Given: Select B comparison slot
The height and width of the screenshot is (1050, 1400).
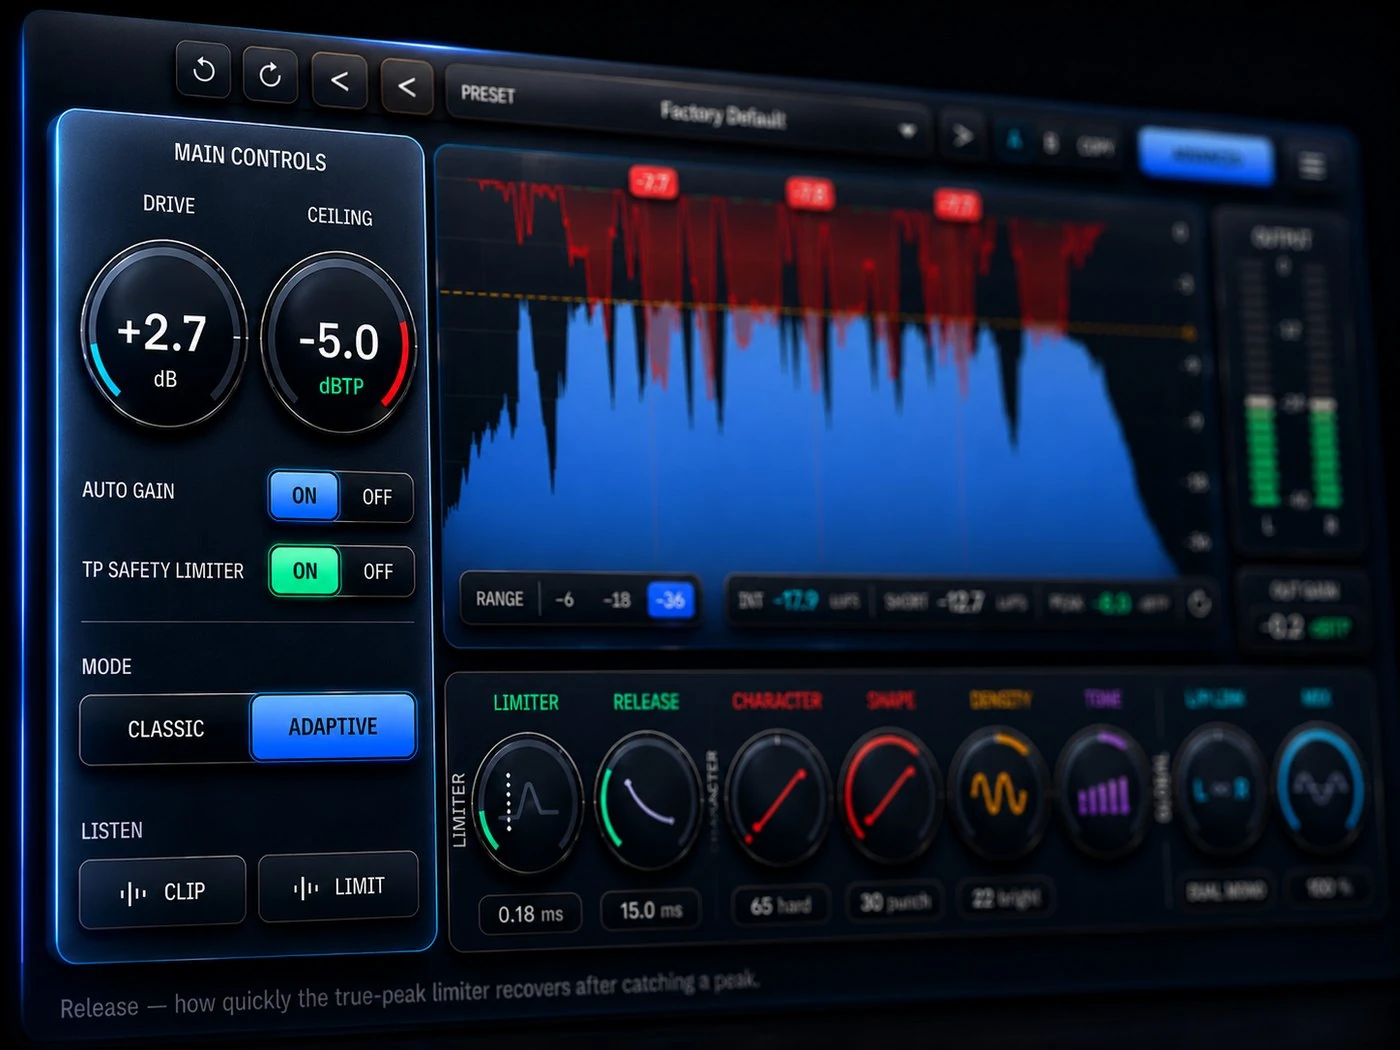Looking at the screenshot, I should (1051, 144).
